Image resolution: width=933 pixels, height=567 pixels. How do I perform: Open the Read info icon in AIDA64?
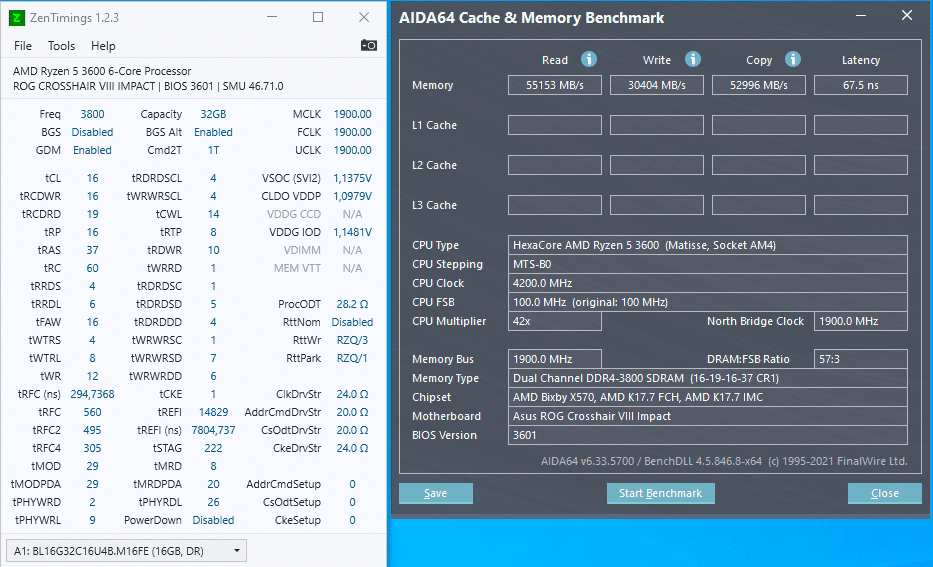coord(588,59)
